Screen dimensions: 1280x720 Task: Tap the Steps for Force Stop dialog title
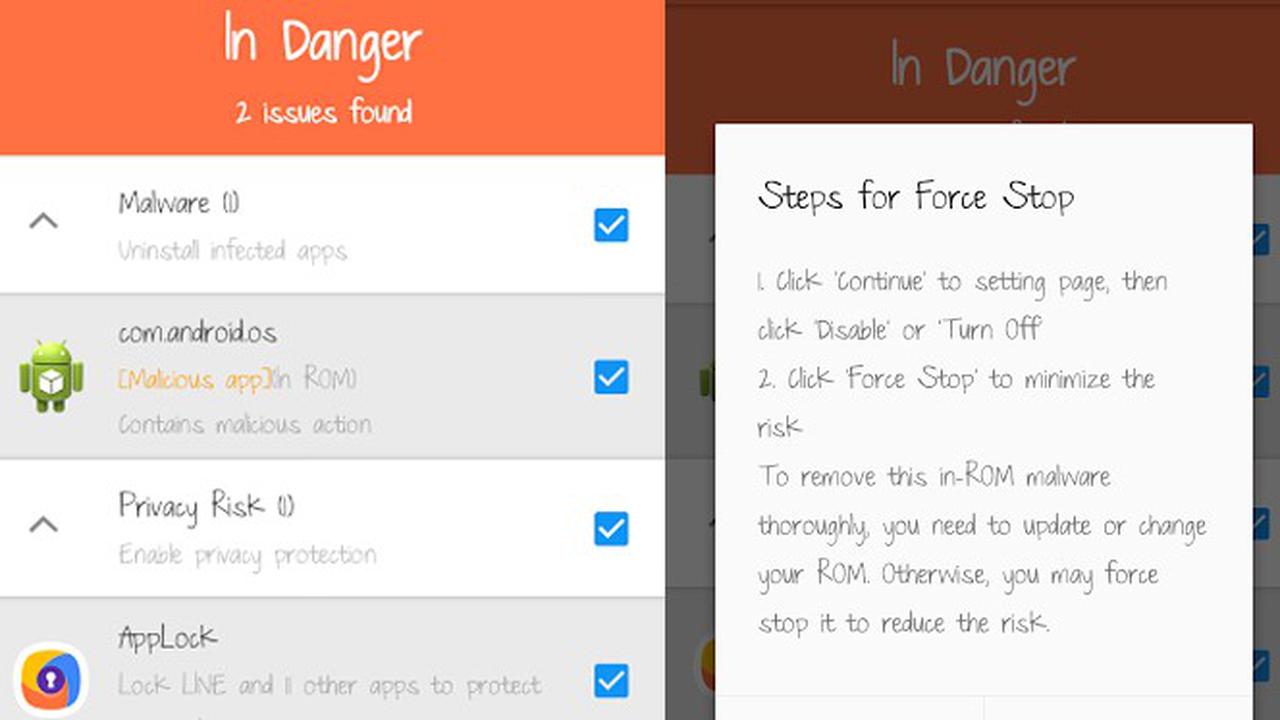coord(916,195)
